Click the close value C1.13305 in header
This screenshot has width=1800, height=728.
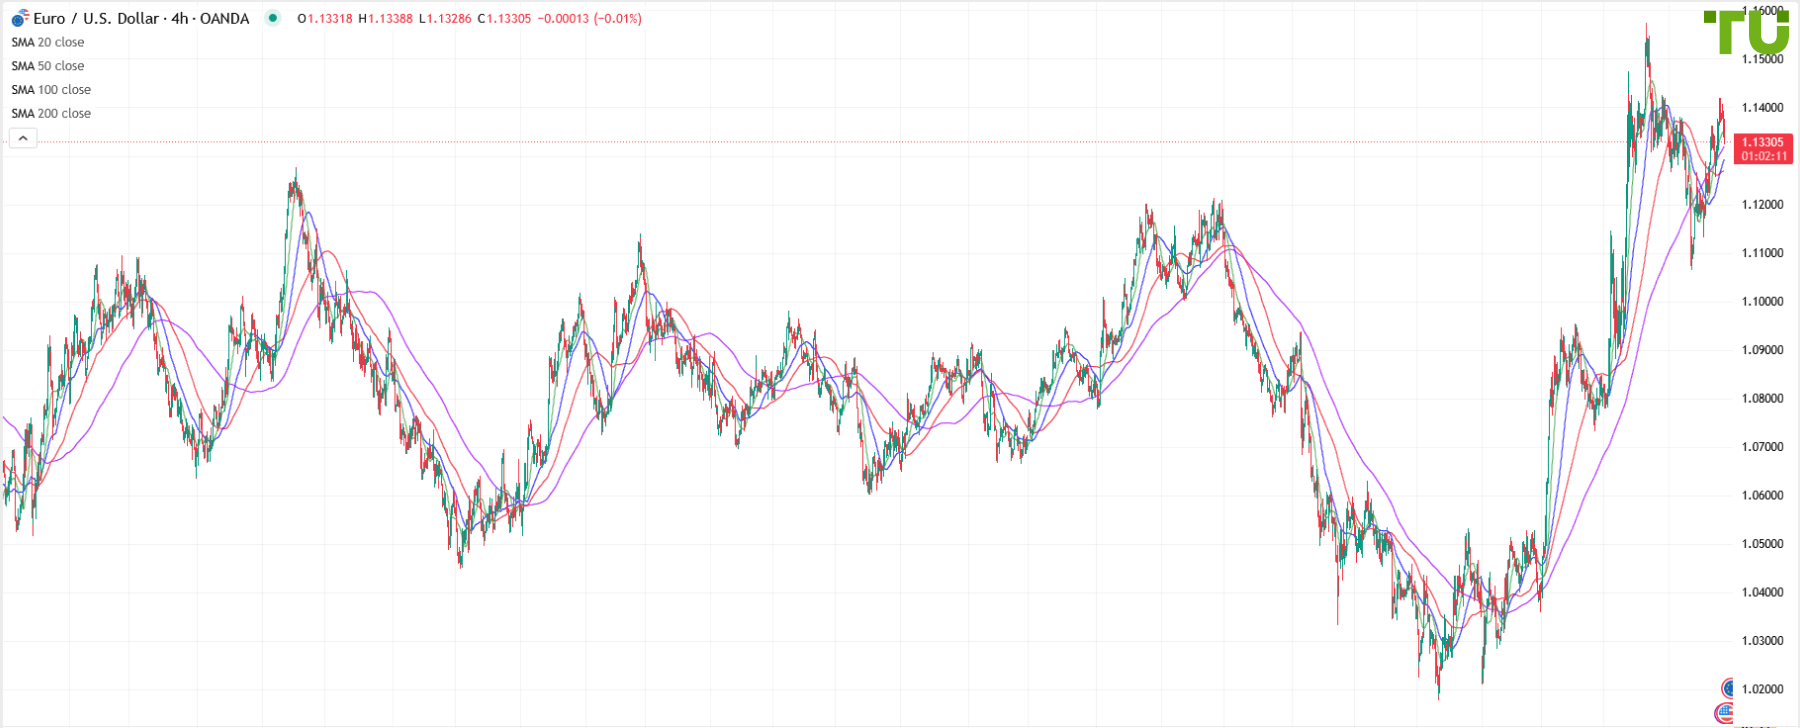(x=504, y=19)
